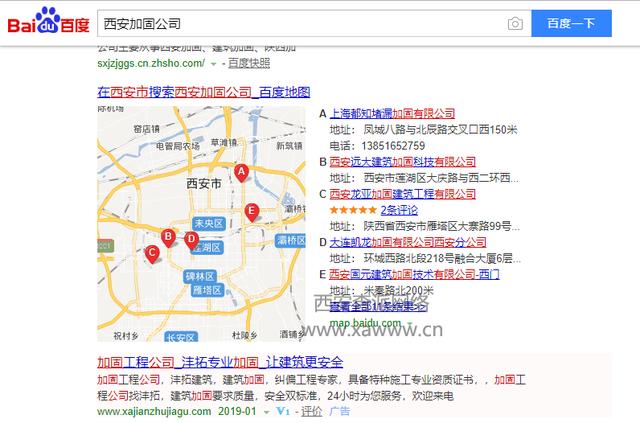Click the 百度一下 search button
Viewport: 640px width, 423px height.
coord(571,23)
